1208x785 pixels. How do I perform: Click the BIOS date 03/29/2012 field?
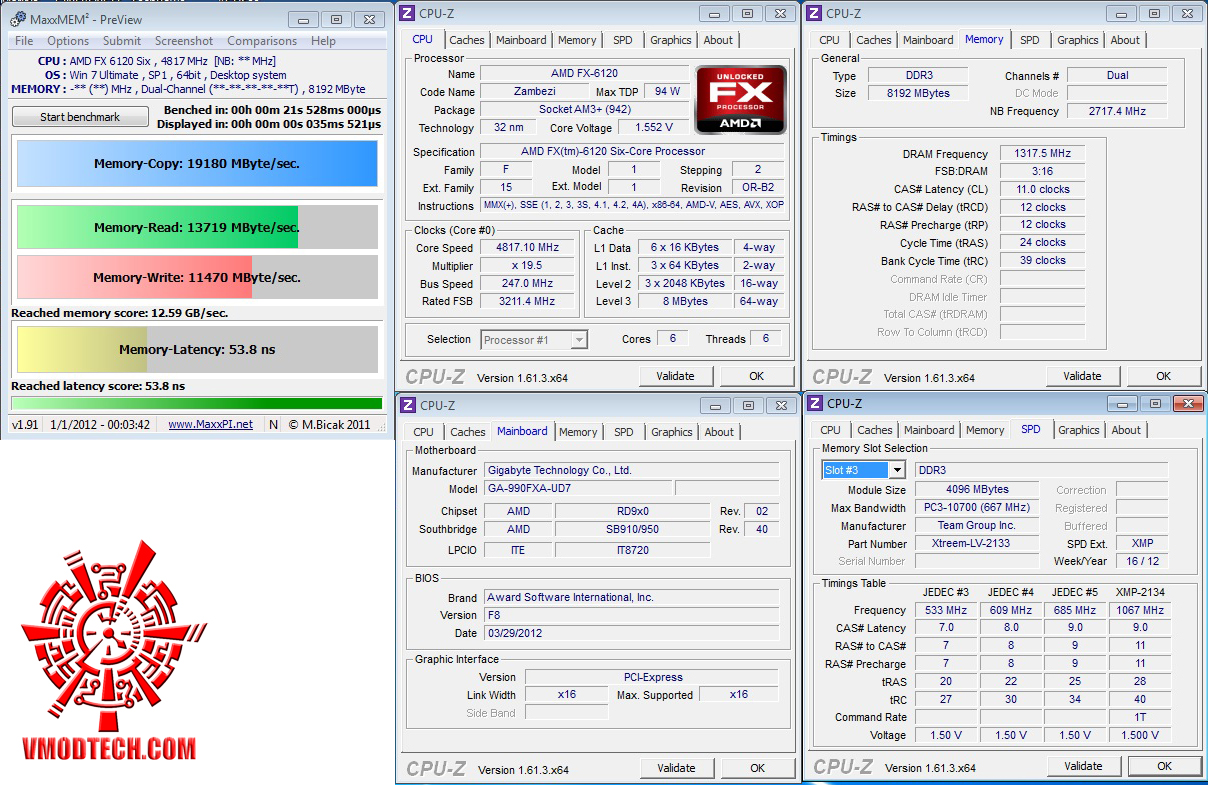(631, 633)
